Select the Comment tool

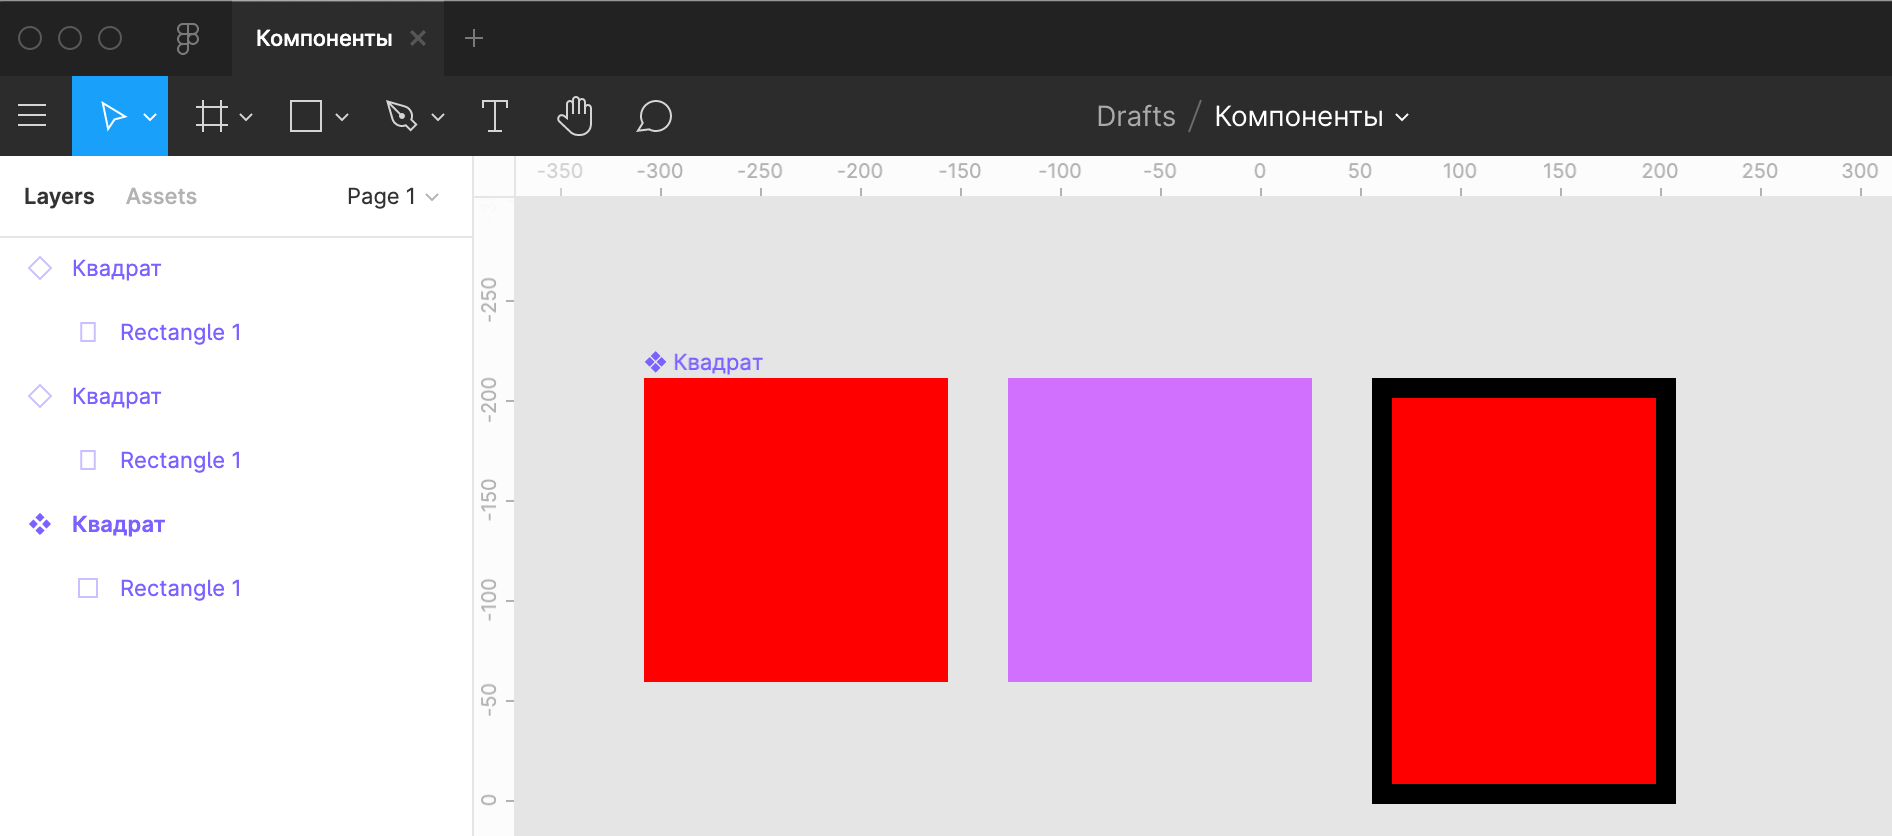[654, 116]
